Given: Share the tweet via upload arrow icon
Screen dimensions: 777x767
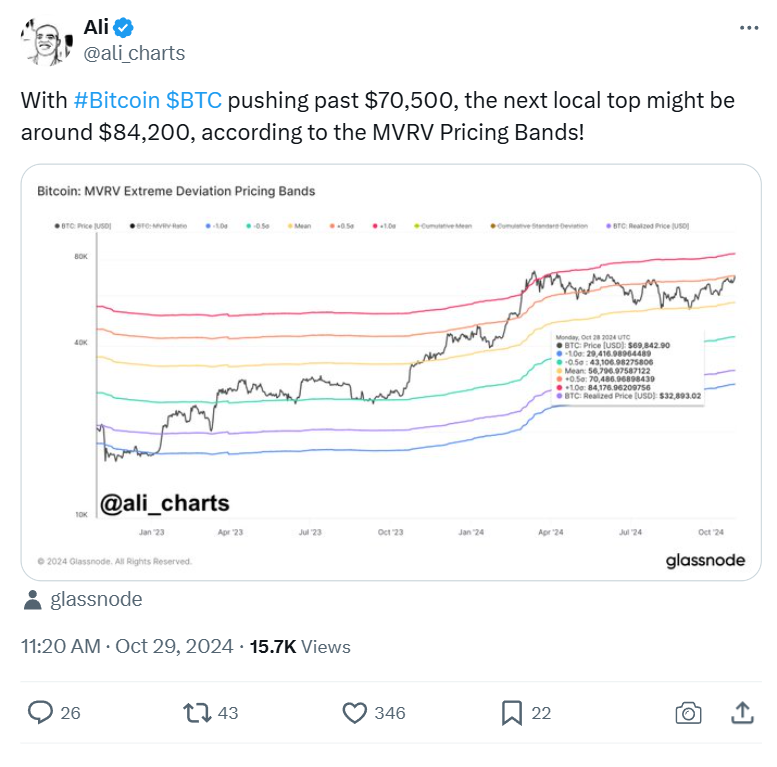Looking at the screenshot, I should click(x=742, y=712).
